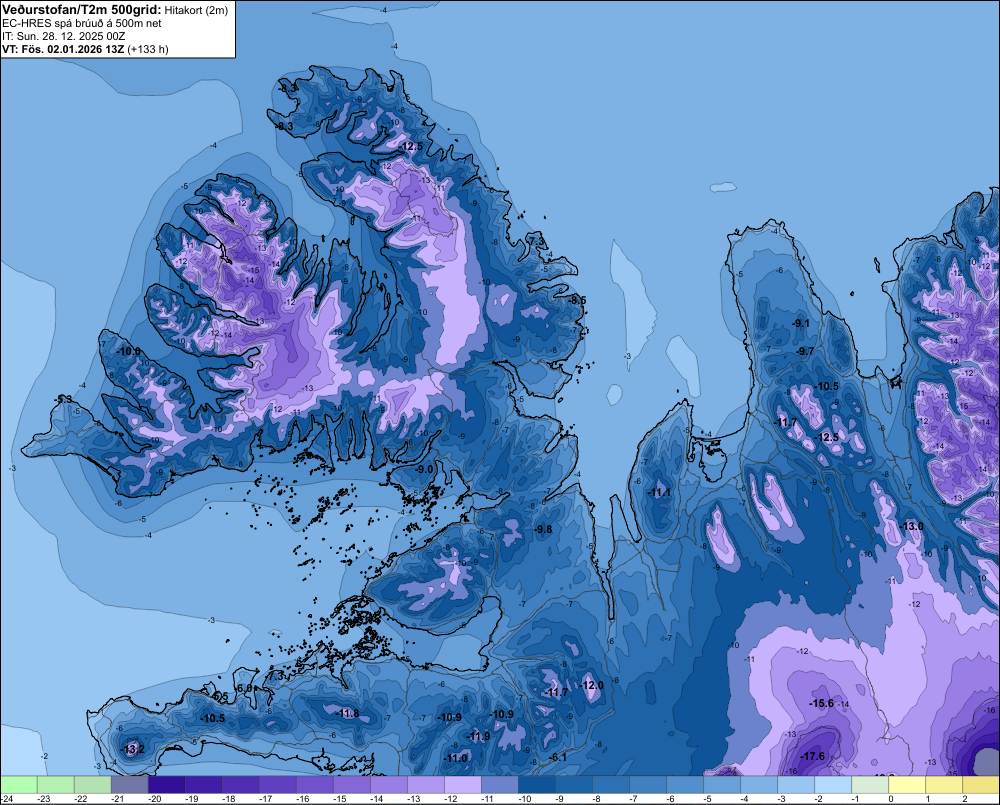This screenshot has height=805, width=1000.
Task: Click the 'EC-HRES spá brúuð á 500m net' line
Action: click(82, 23)
